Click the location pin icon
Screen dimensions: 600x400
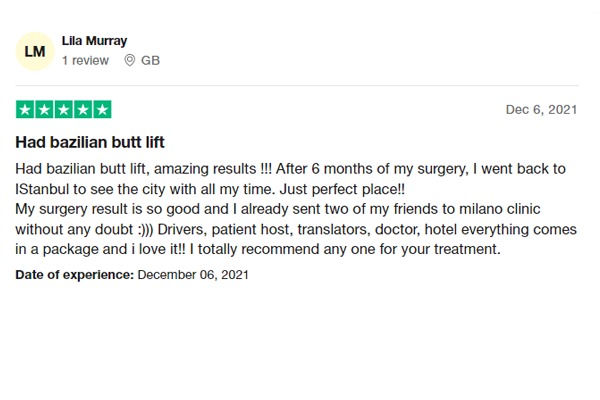pos(130,60)
